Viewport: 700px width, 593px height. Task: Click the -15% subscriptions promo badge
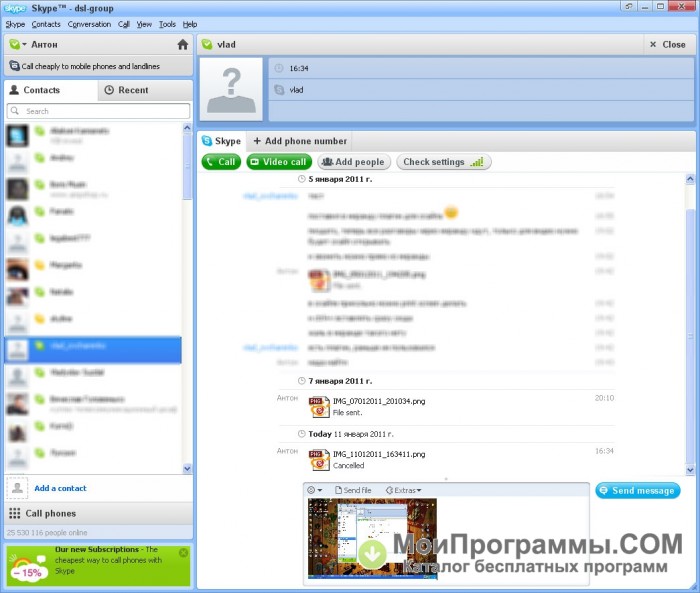click(29, 570)
